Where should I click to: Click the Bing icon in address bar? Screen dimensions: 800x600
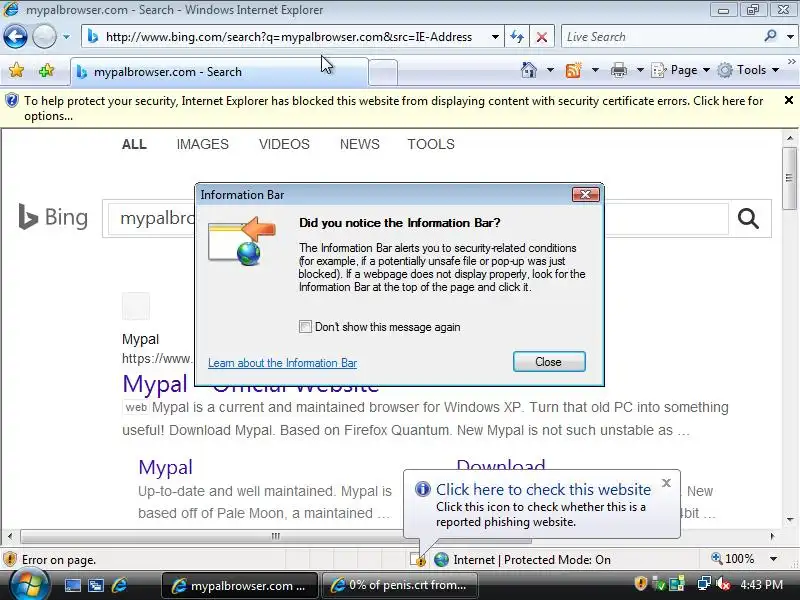(x=93, y=37)
